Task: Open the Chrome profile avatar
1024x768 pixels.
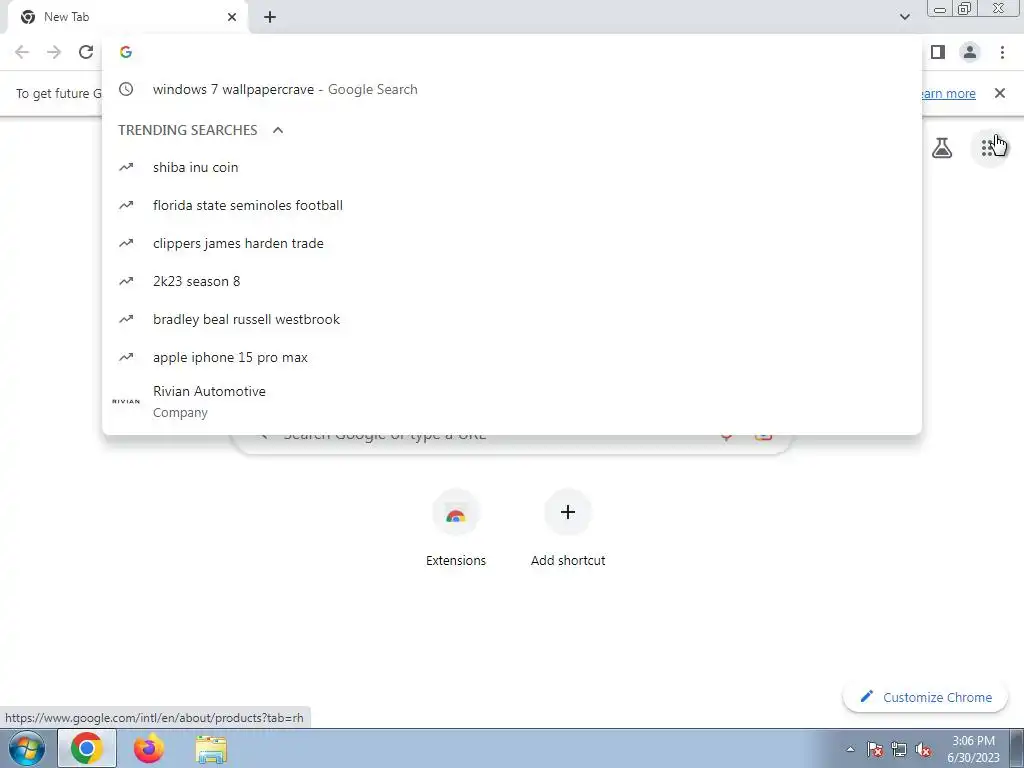Action: pyautogui.click(x=970, y=52)
